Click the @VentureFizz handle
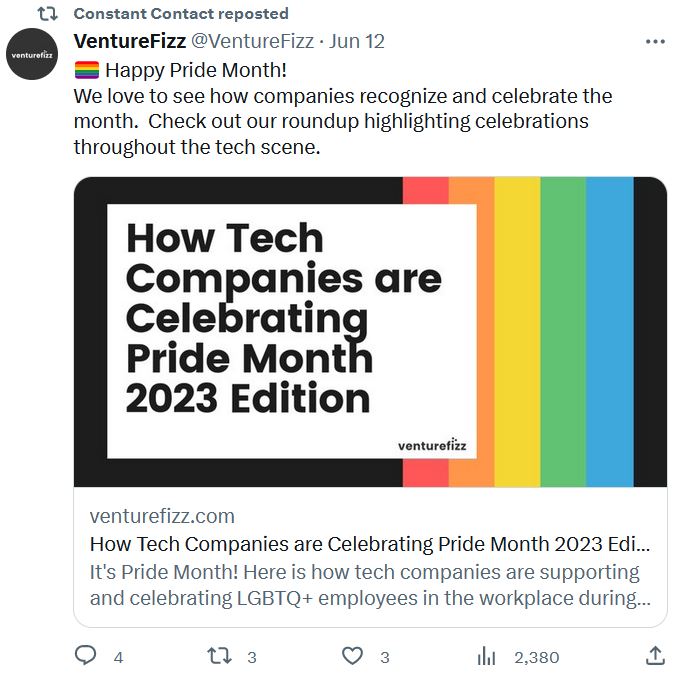 (x=253, y=42)
